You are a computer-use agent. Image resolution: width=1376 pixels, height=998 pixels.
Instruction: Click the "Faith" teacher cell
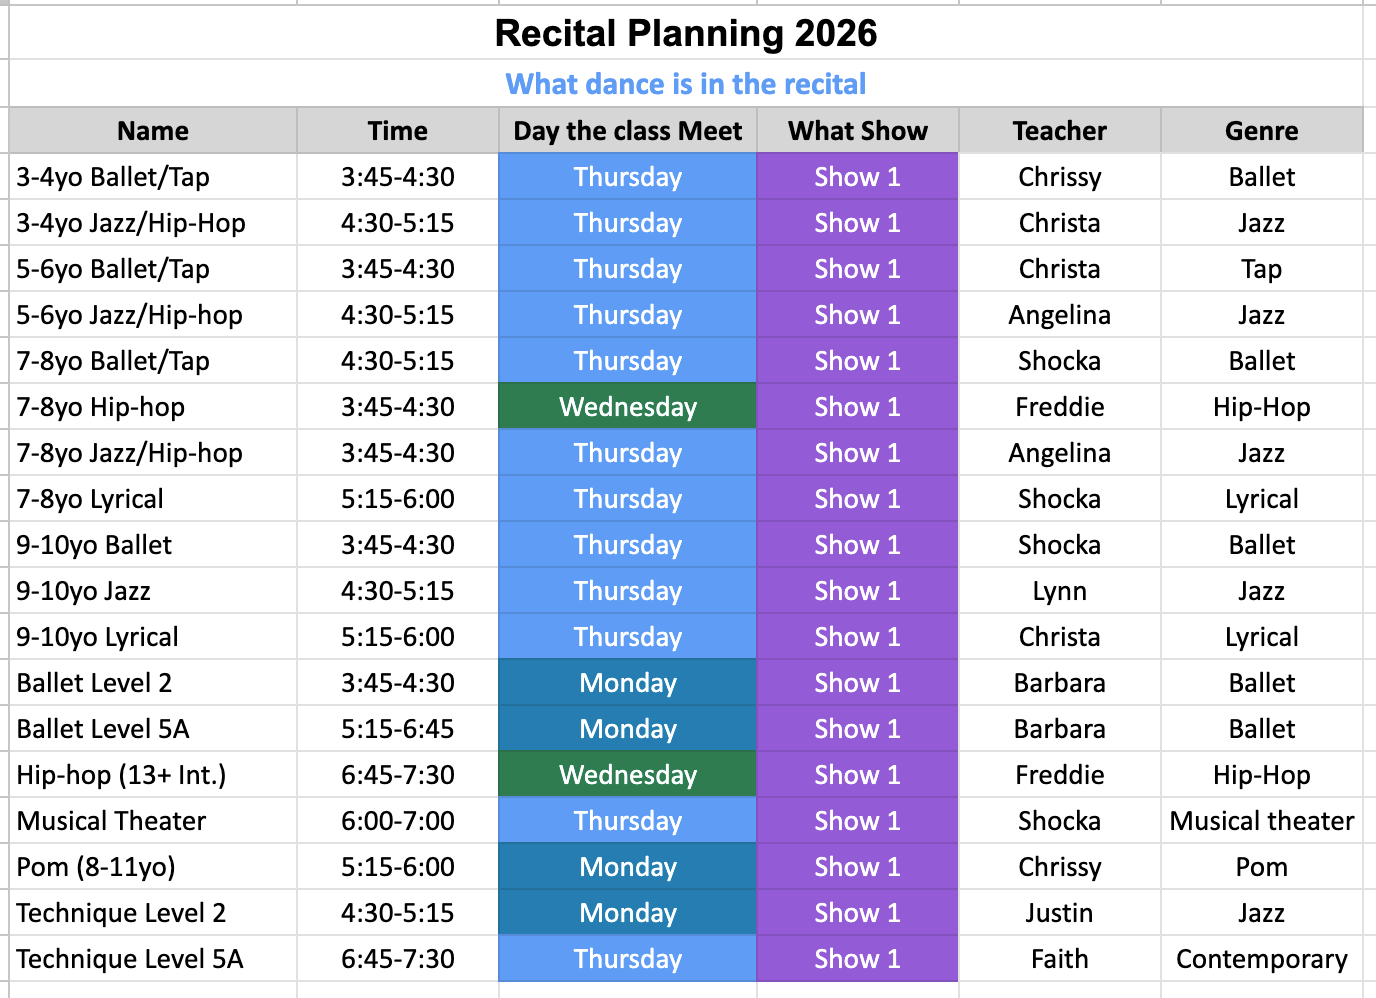pos(1059,959)
